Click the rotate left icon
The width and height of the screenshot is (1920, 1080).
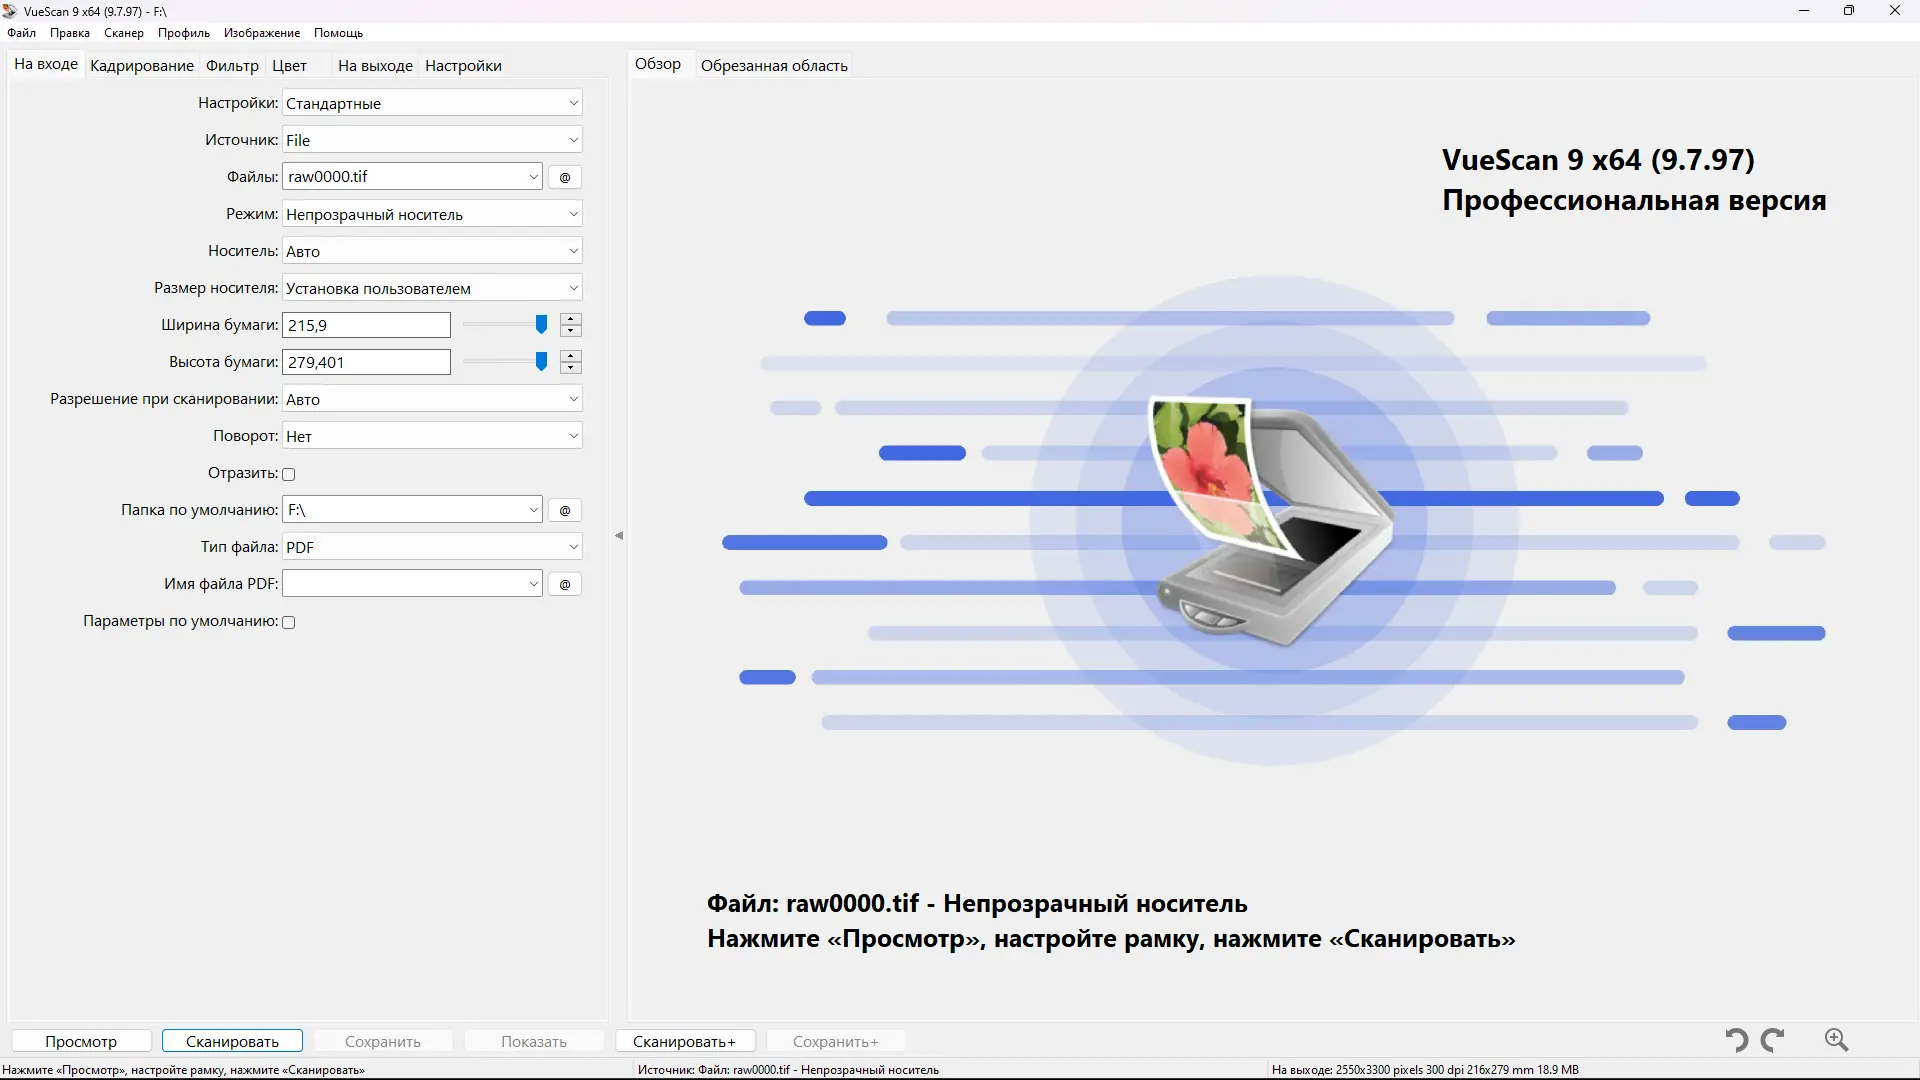click(x=1737, y=1040)
